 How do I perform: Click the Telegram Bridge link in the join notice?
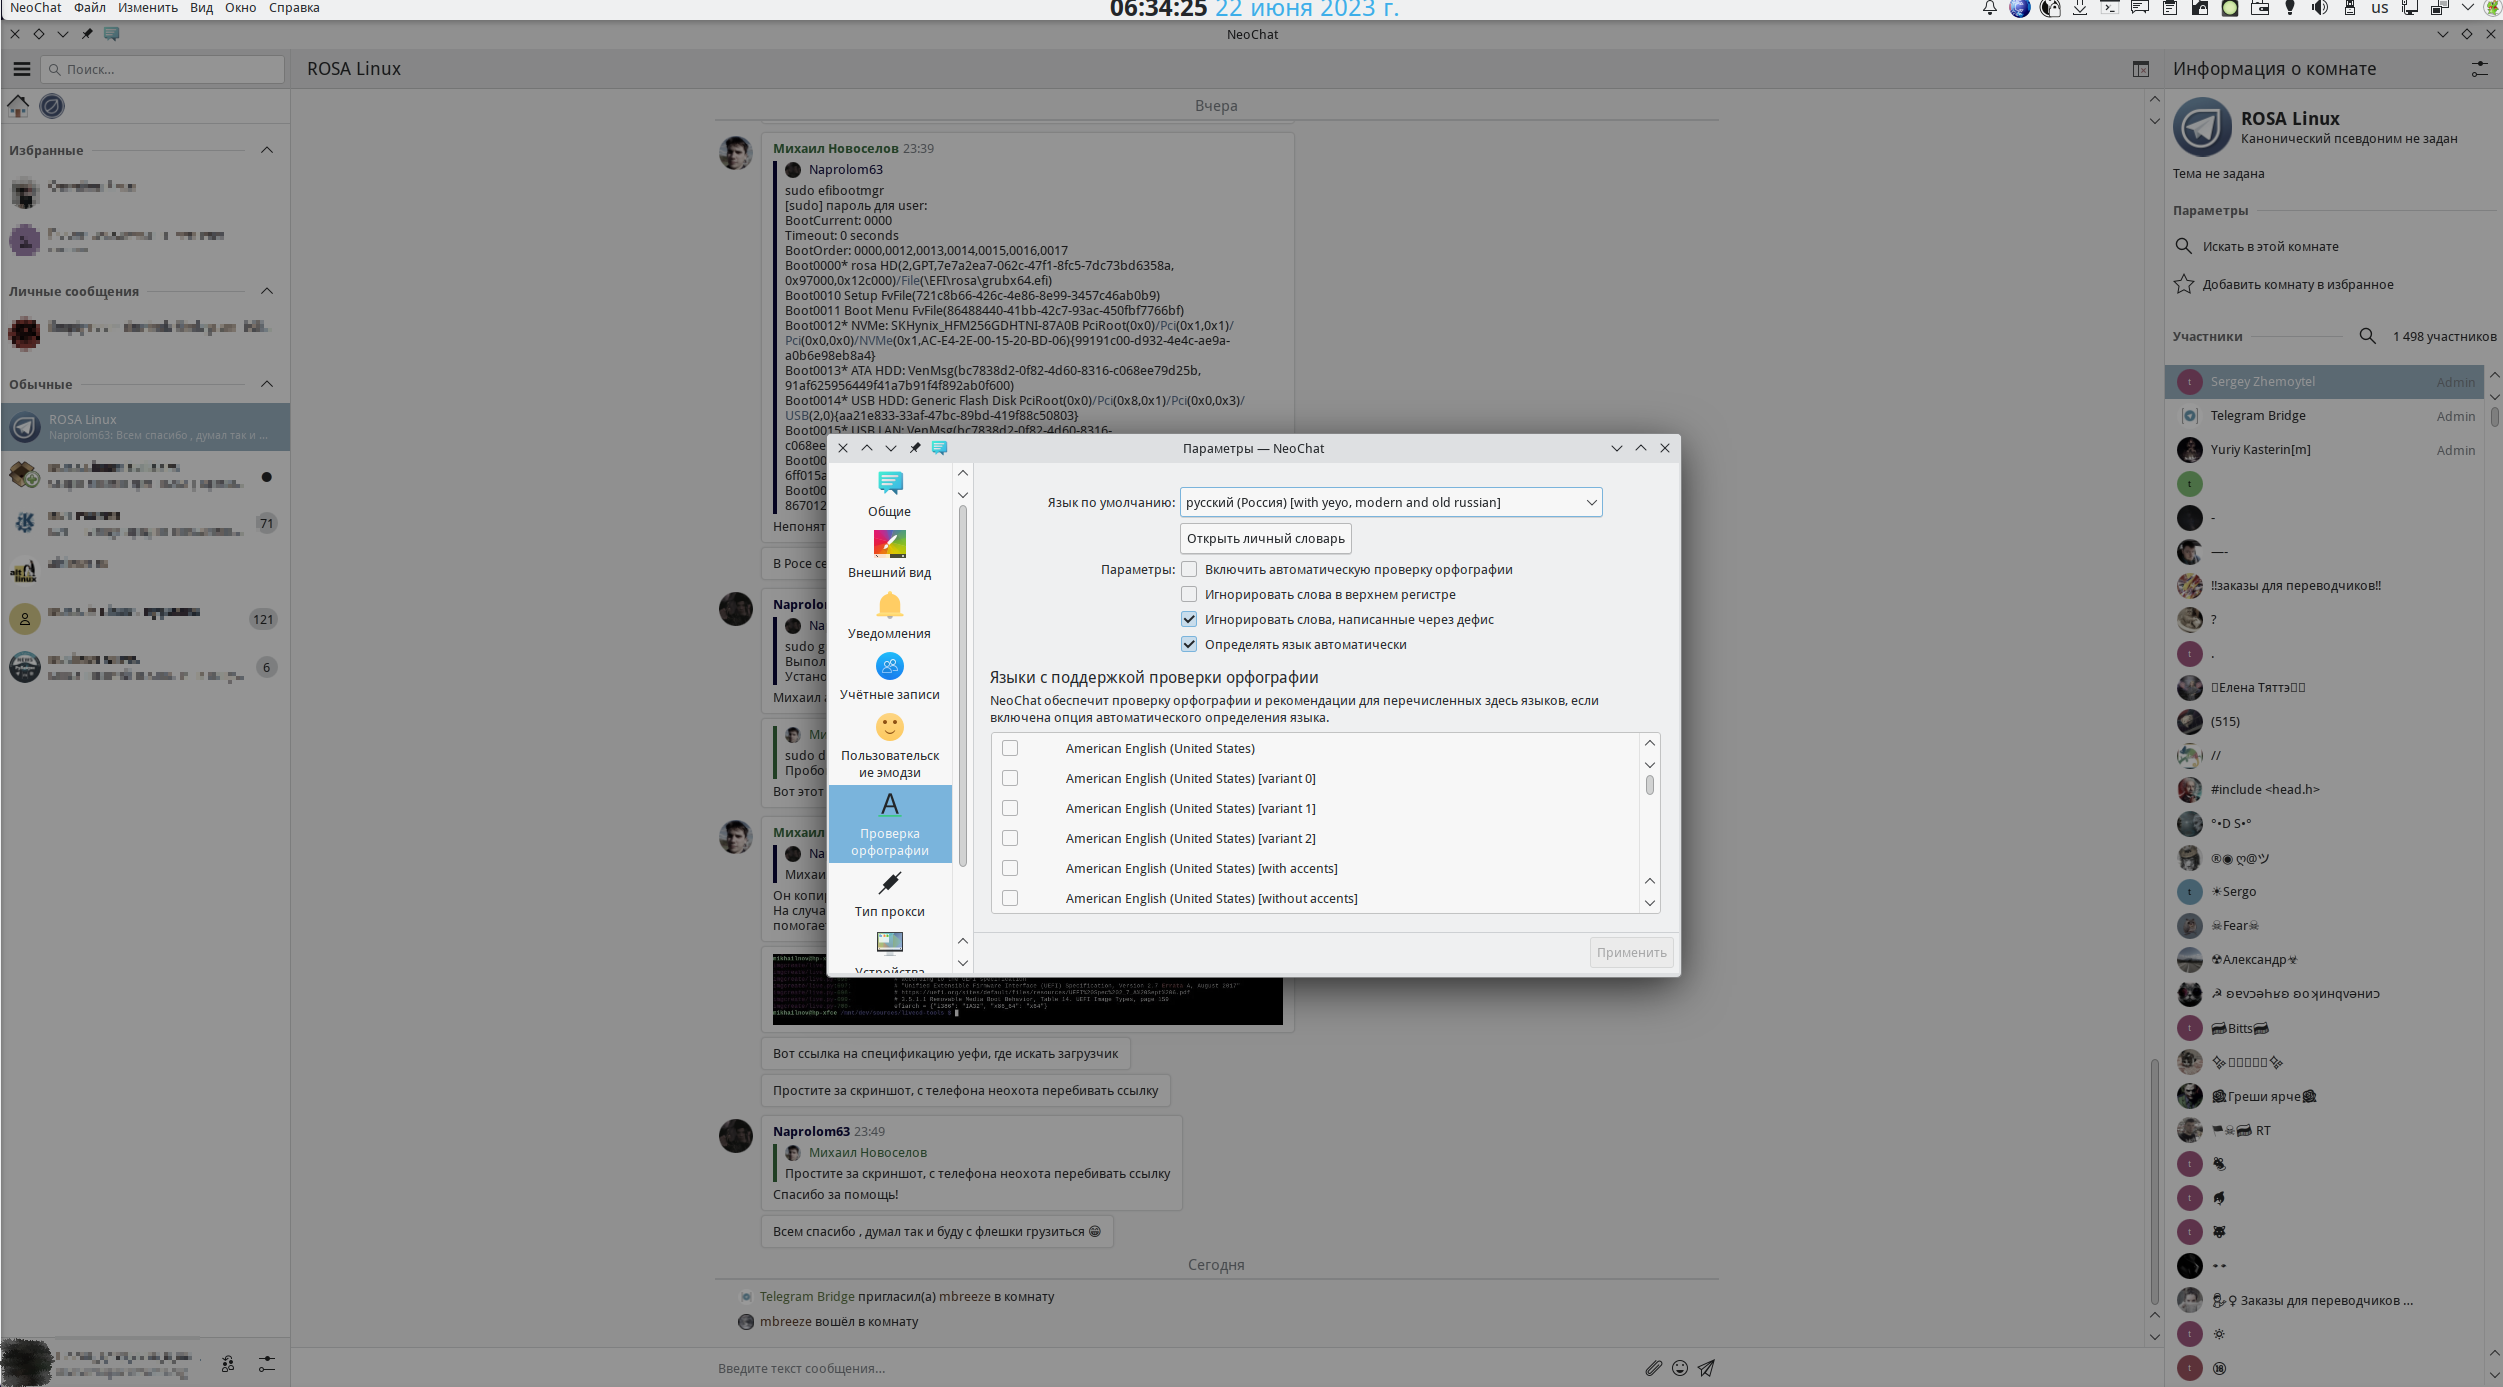tap(807, 1296)
